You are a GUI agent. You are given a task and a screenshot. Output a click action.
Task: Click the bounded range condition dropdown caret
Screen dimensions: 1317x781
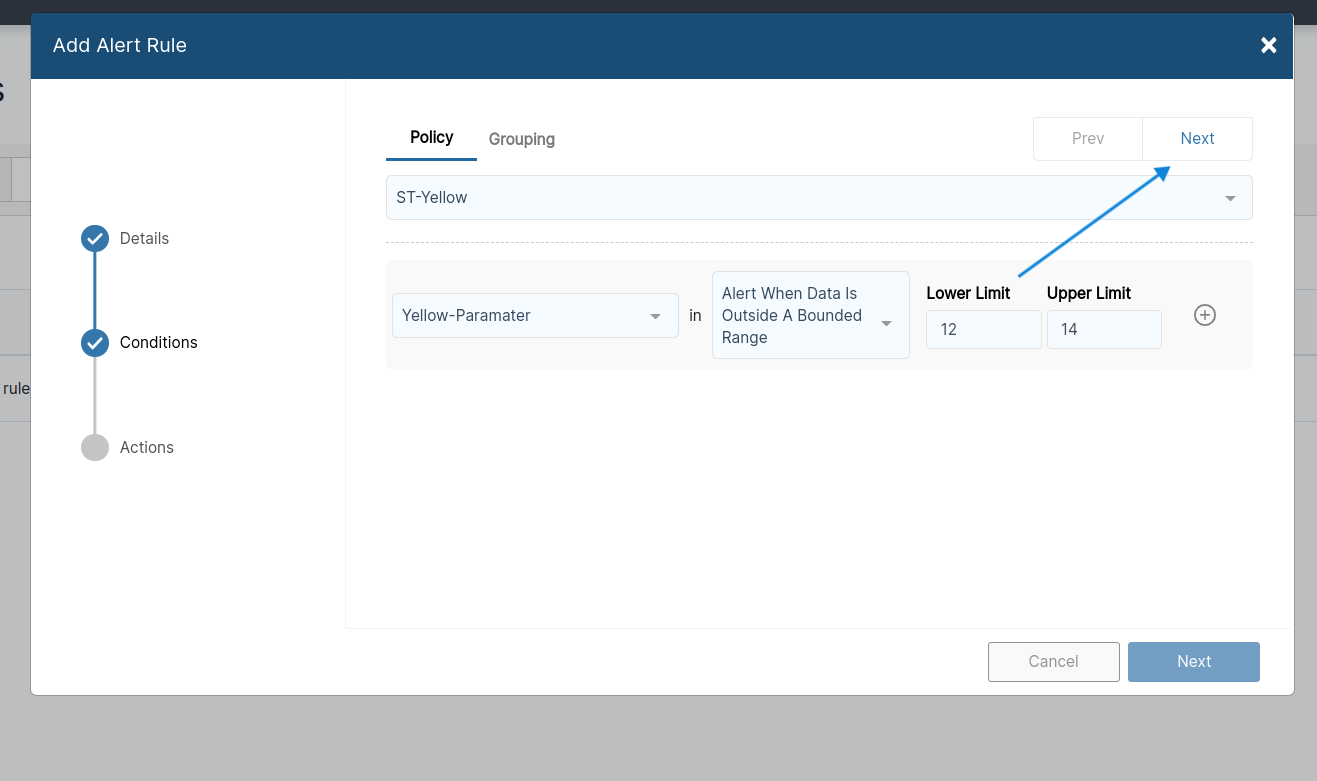coord(886,323)
